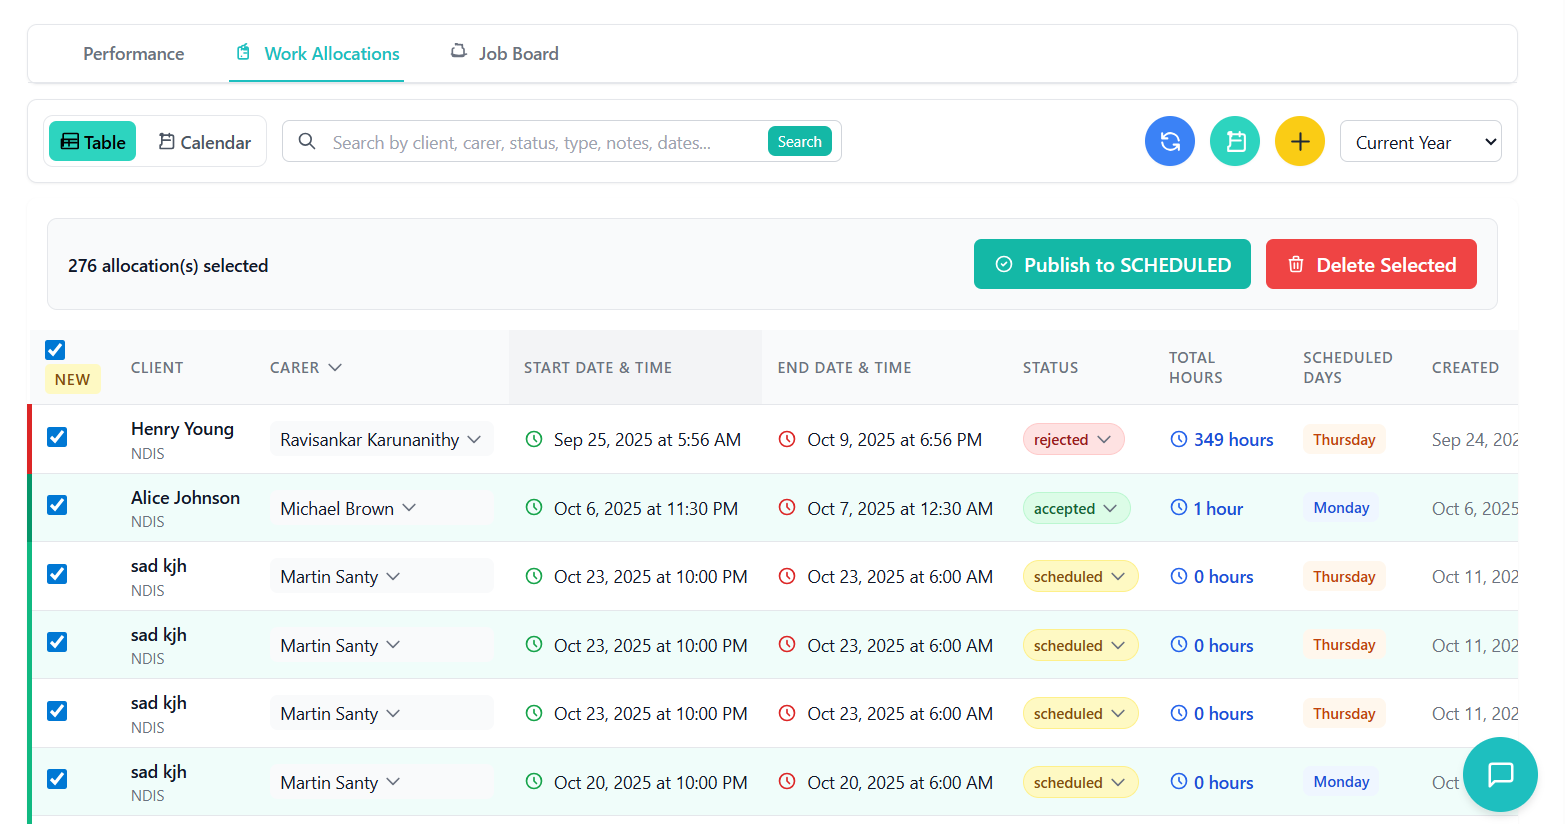Click the blue refresh icon button

[x=1169, y=141]
